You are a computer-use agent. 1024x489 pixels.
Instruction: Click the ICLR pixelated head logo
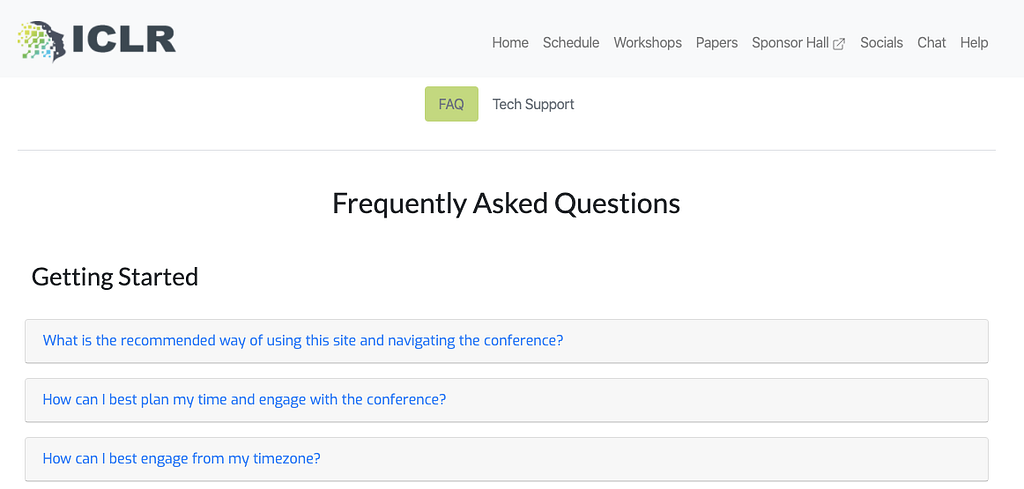(42, 40)
